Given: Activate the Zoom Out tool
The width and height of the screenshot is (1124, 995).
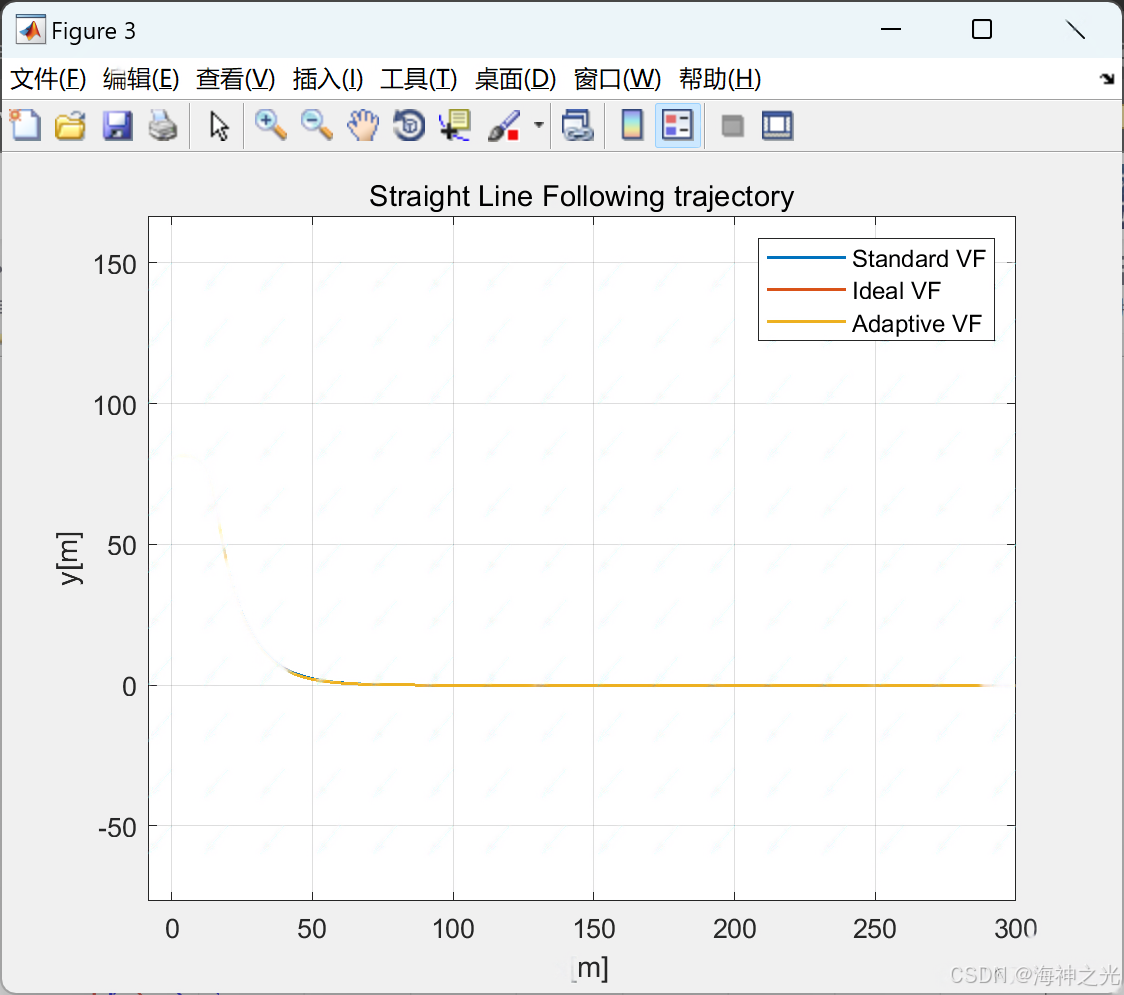Looking at the screenshot, I should click(317, 125).
